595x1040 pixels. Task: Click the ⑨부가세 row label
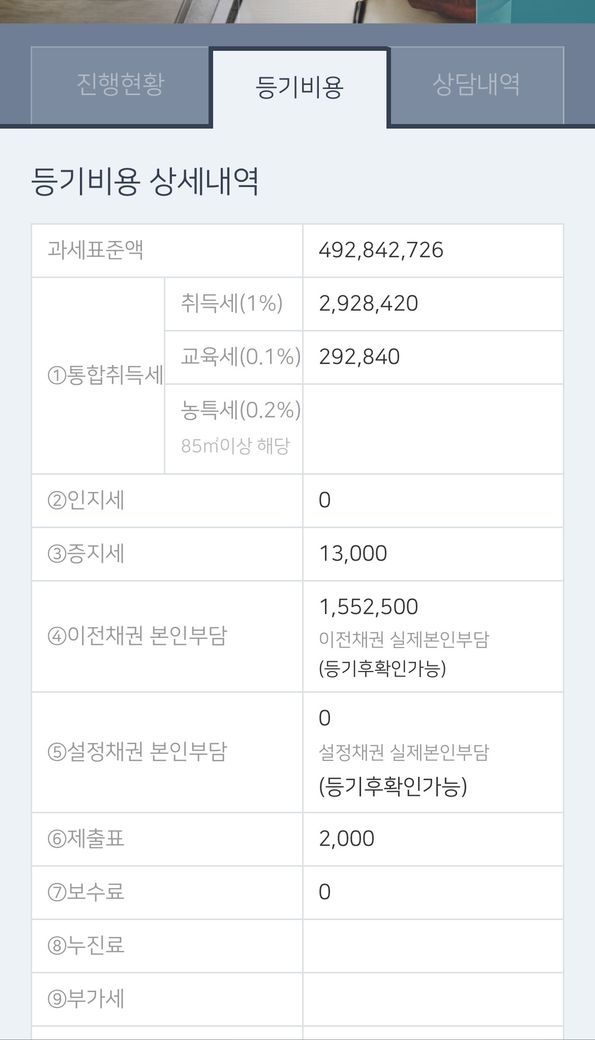coord(86,999)
